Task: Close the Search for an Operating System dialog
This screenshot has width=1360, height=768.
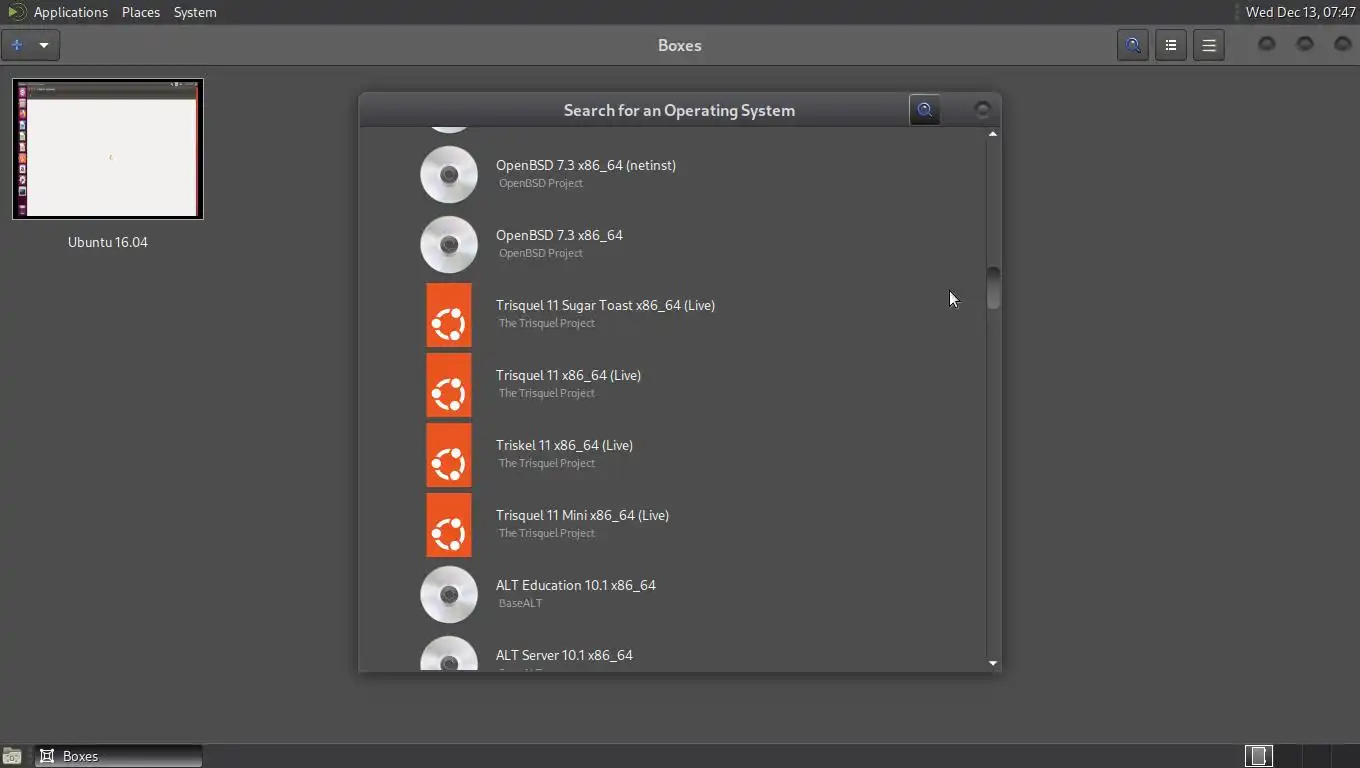Action: [x=982, y=110]
